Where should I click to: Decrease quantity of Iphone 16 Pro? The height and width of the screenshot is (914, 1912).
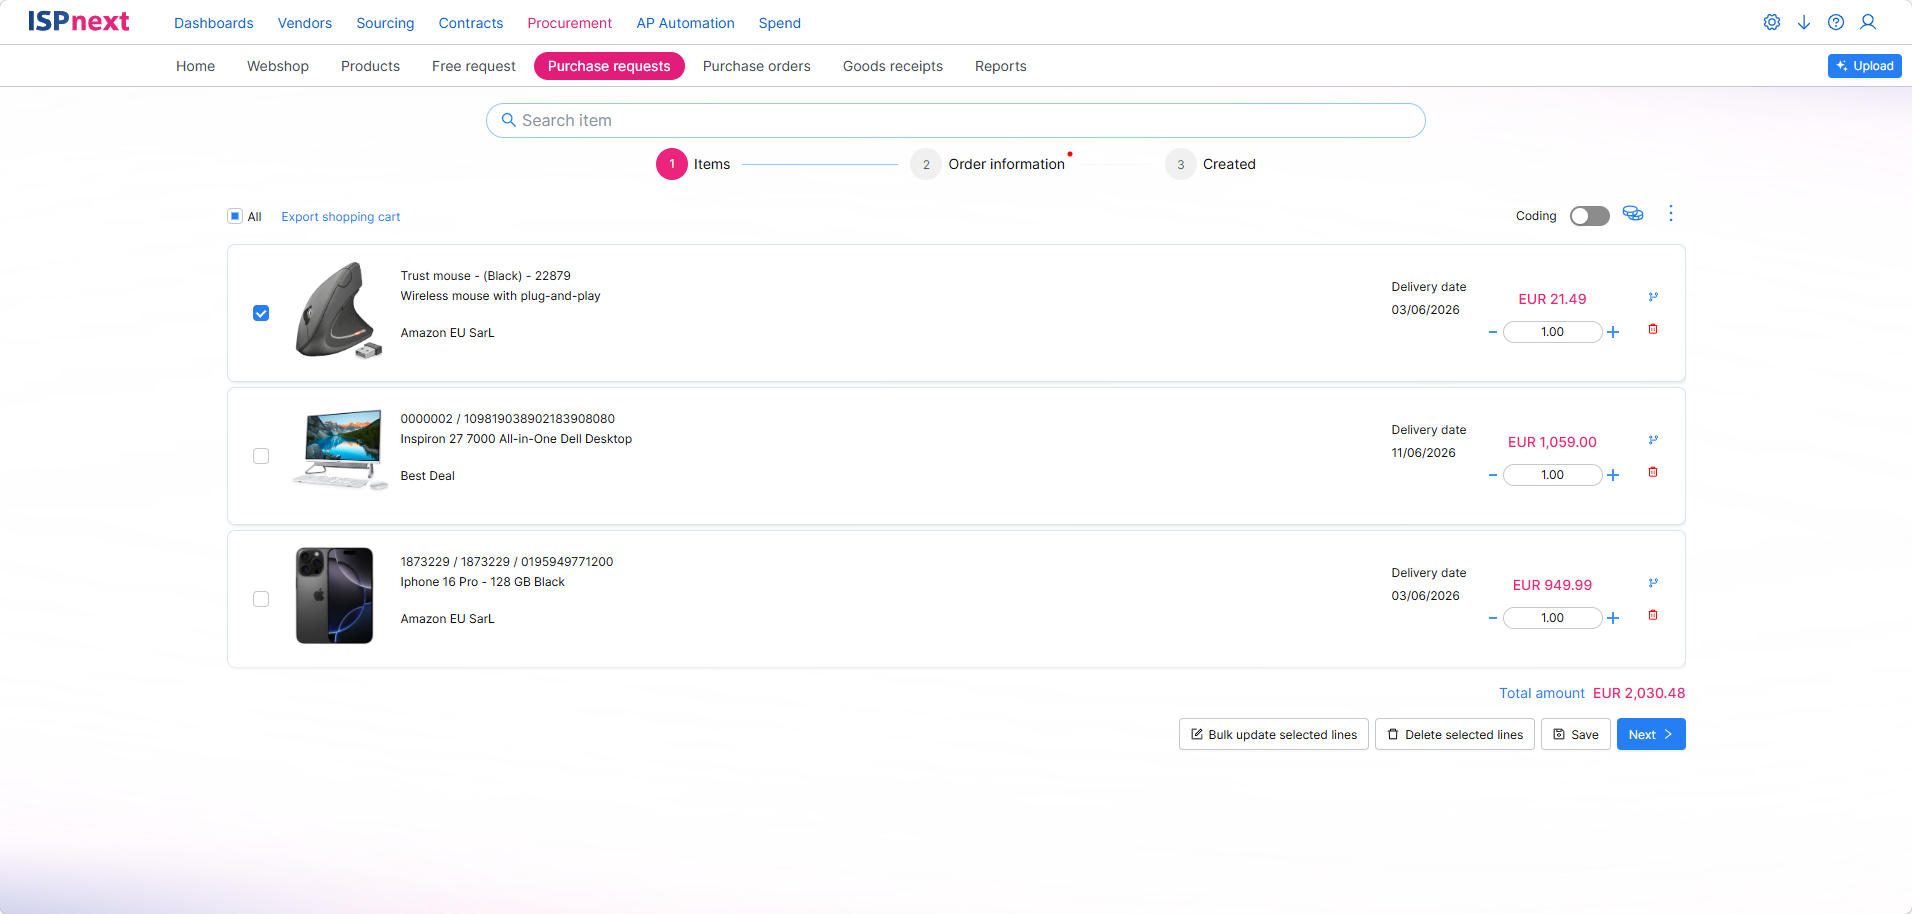point(1493,618)
